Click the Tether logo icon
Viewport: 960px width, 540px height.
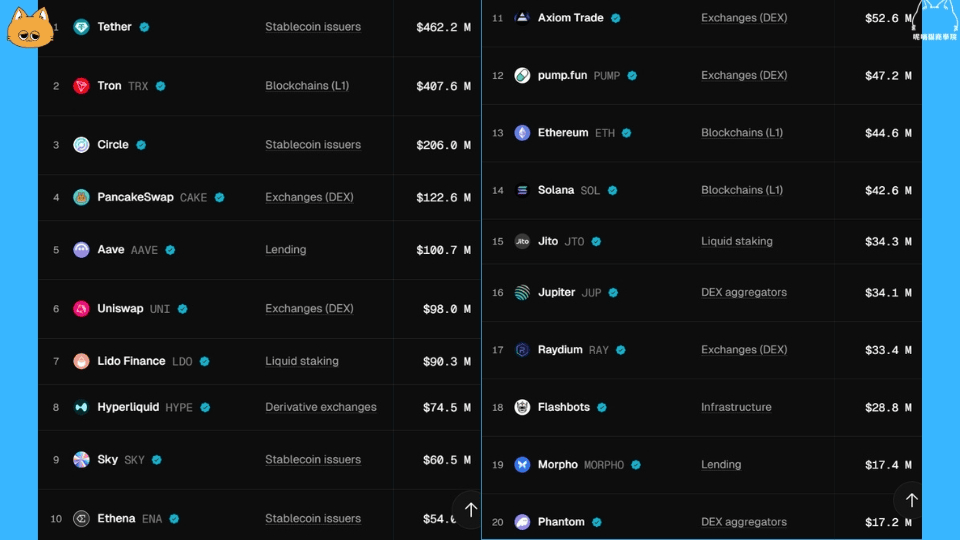pyautogui.click(x=81, y=27)
